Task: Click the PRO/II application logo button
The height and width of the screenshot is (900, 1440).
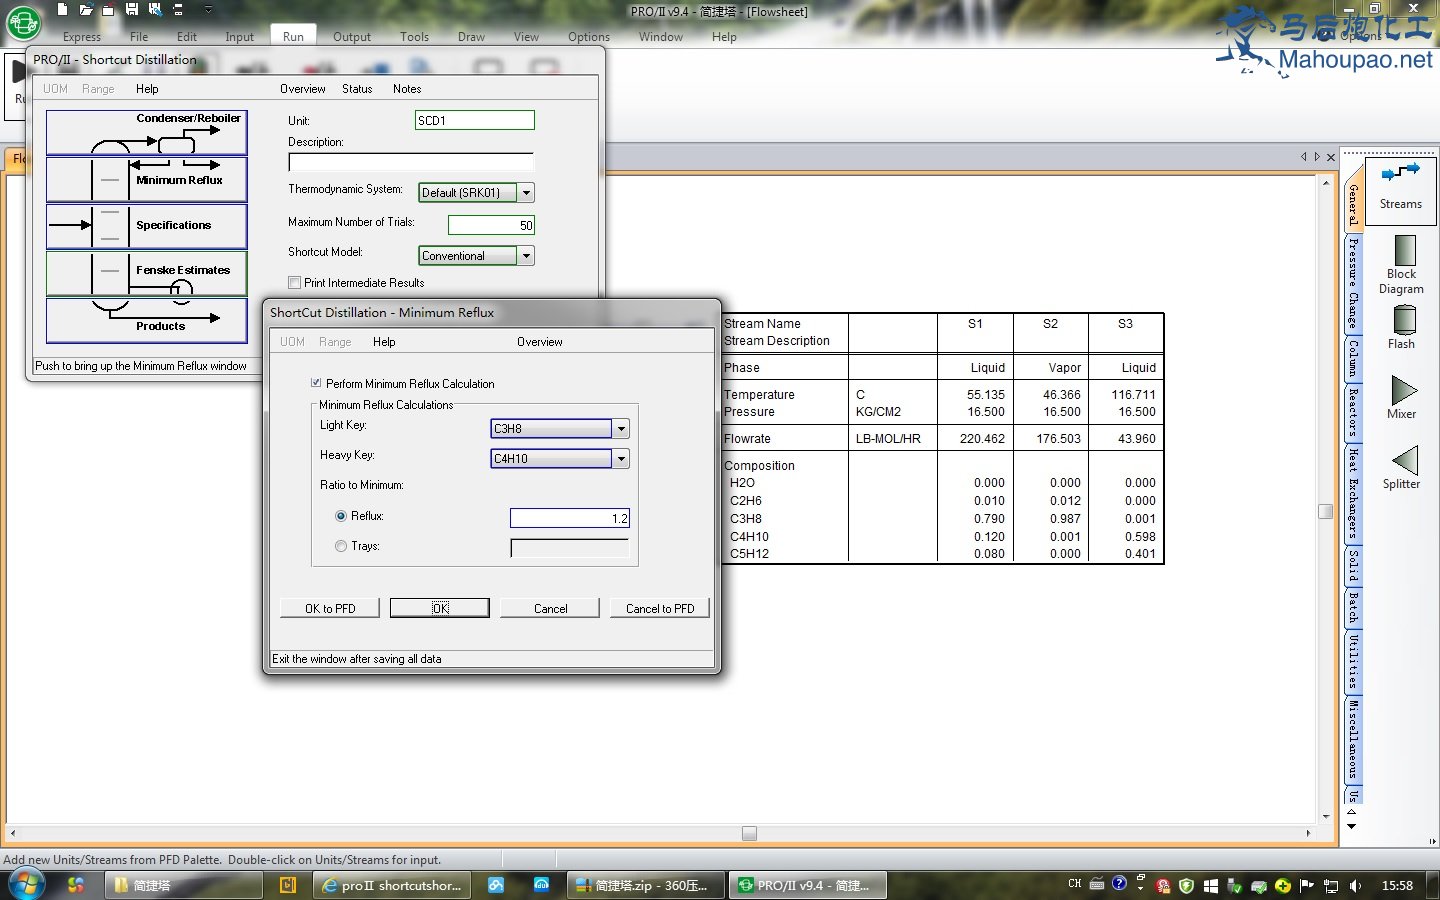Action: 23,22
